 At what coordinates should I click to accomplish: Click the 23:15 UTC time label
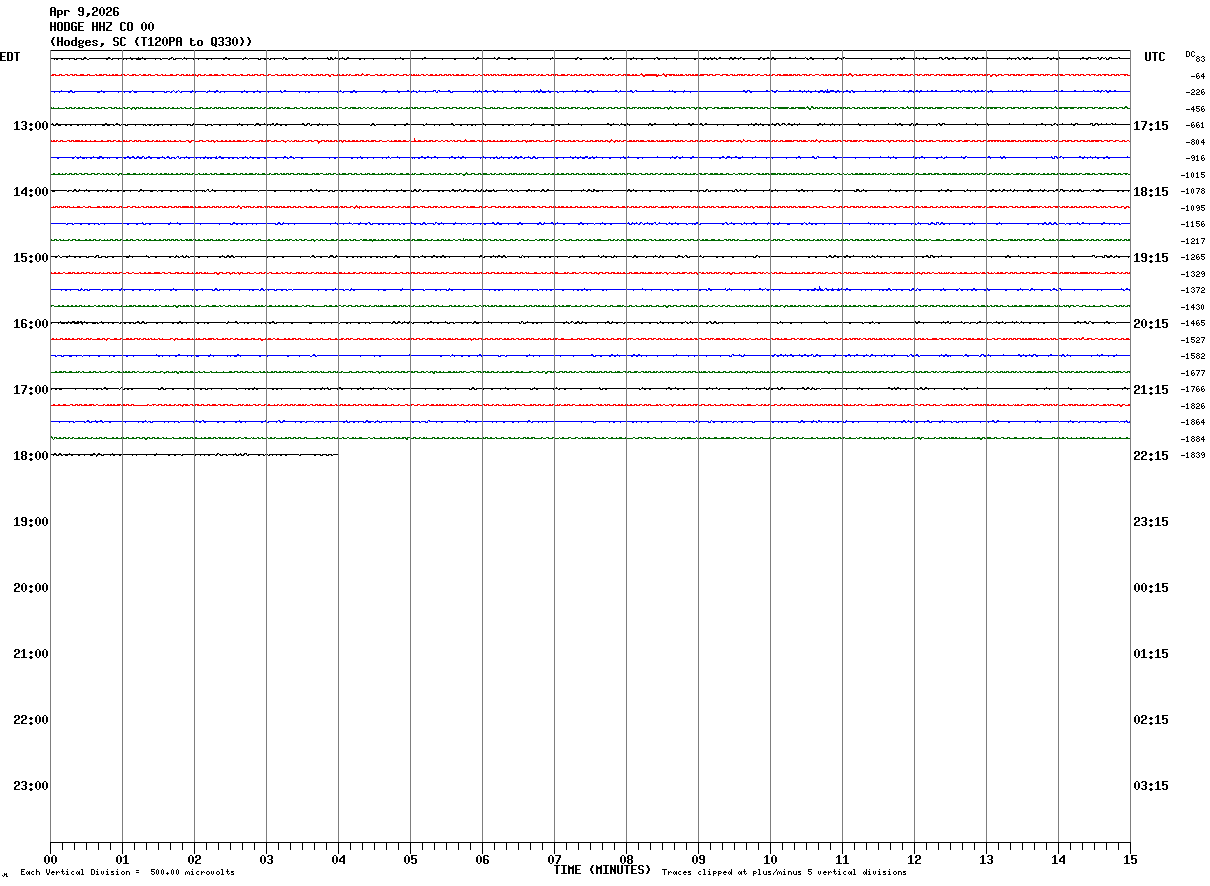tap(1151, 522)
